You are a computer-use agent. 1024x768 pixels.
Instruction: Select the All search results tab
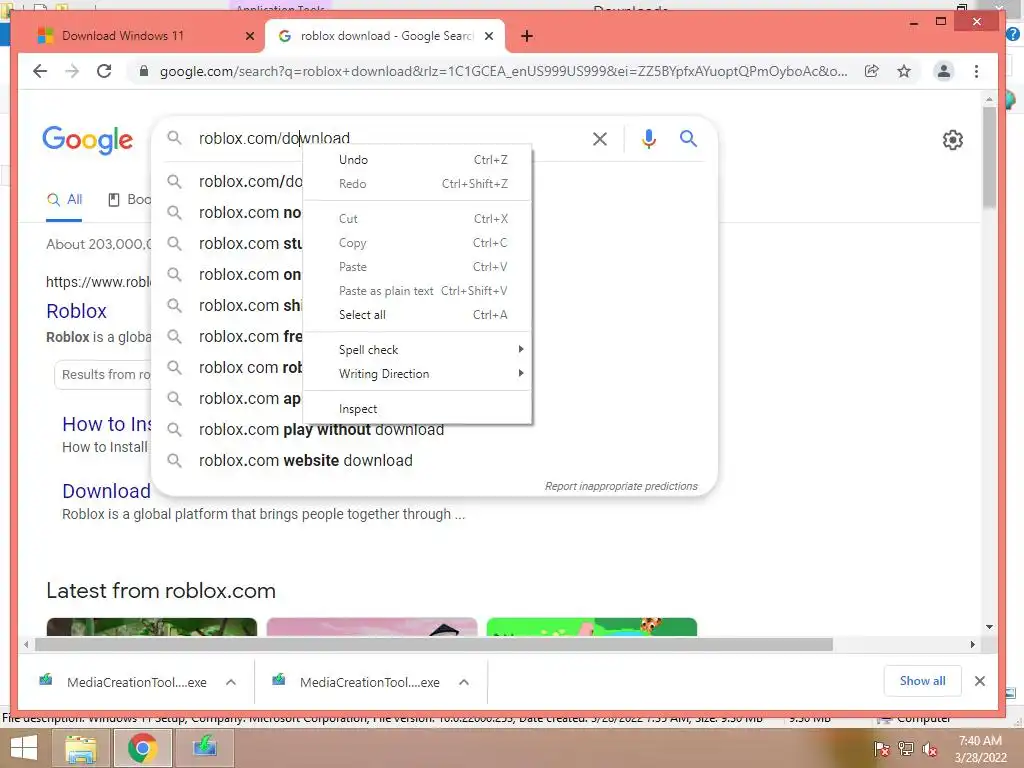(x=64, y=200)
